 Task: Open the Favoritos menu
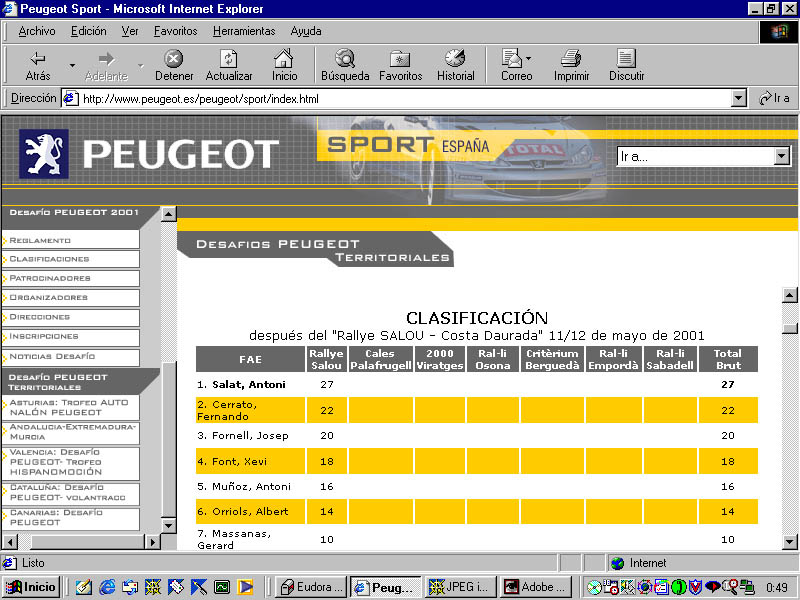click(176, 31)
